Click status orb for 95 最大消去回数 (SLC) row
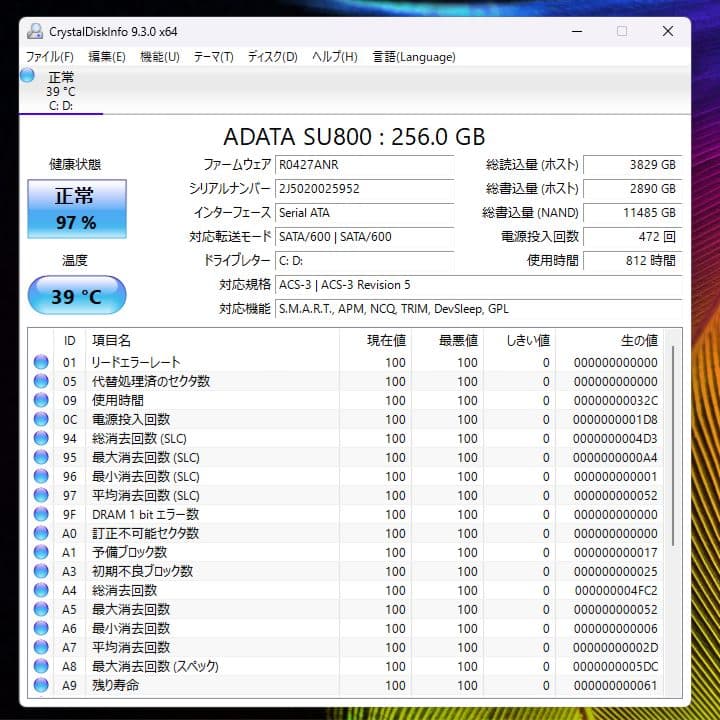The height and width of the screenshot is (720, 720). tap(41, 457)
